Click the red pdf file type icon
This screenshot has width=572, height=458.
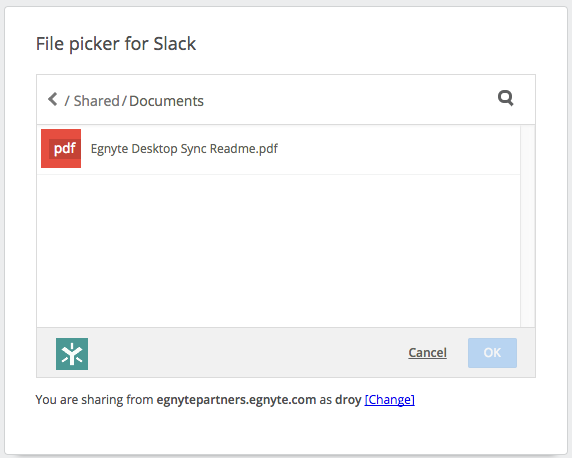coord(61,149)
